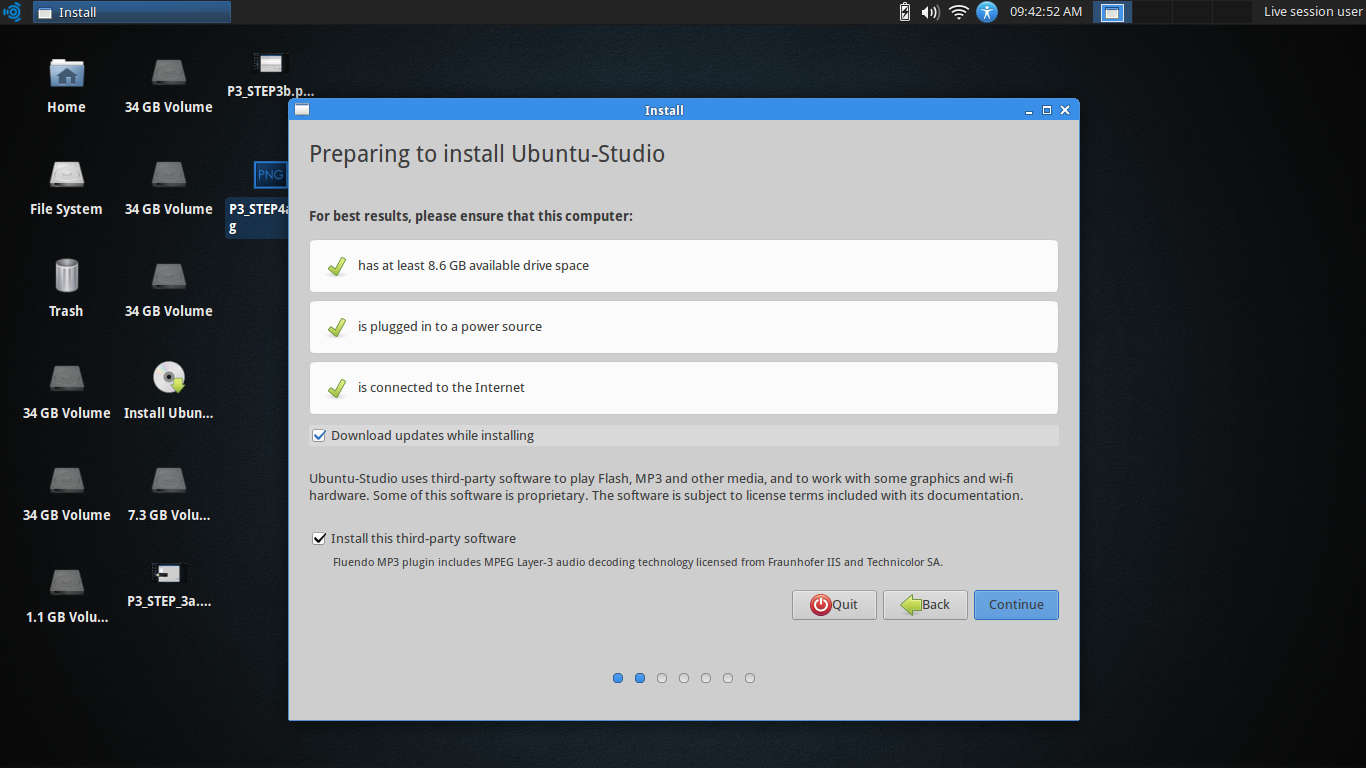Click the battery status icon in panel
The image size is (1366, 768).
[x=905, y=12]
